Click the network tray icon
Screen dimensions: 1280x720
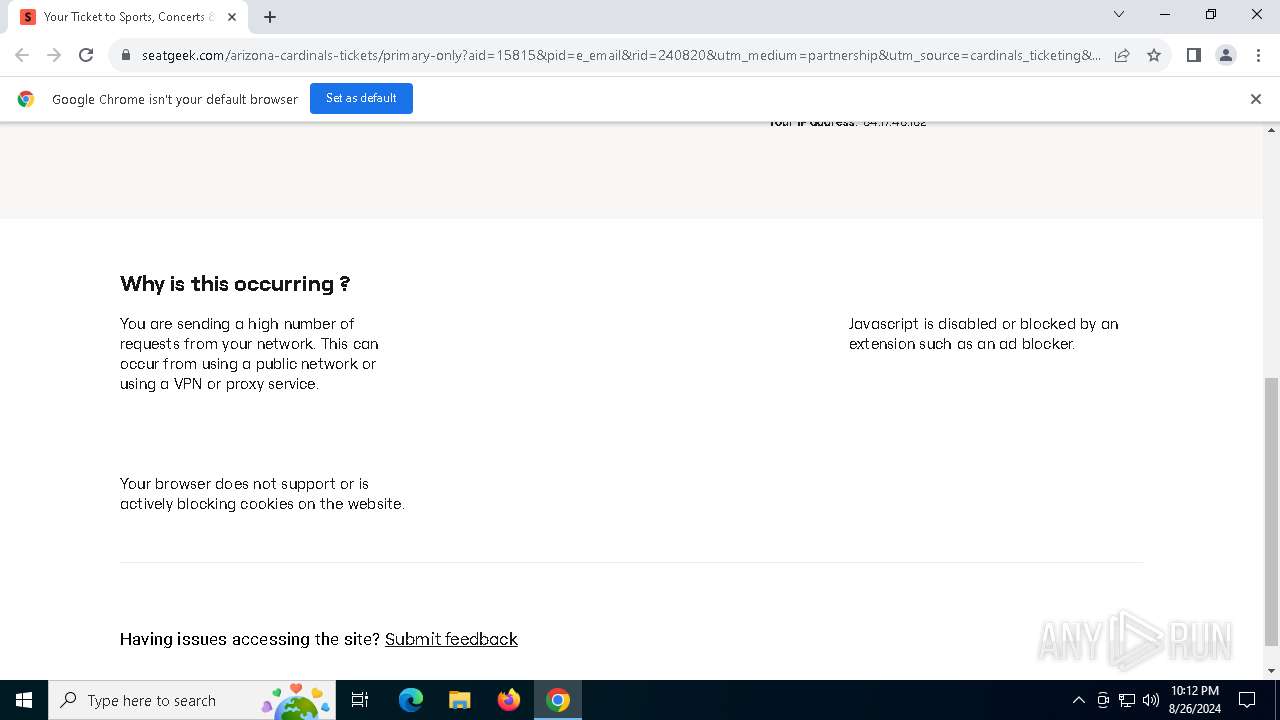1127,700
